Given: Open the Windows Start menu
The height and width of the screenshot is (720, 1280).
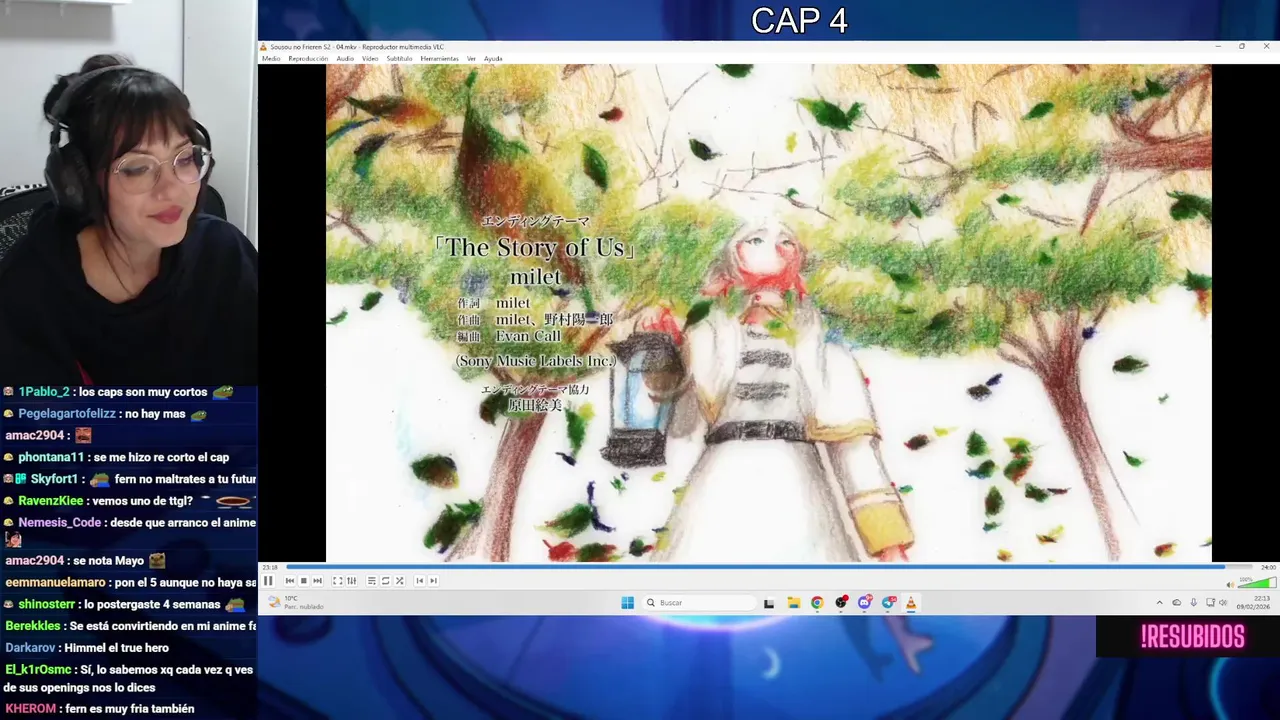Looking at the screenshot, I should coord(627,603).
